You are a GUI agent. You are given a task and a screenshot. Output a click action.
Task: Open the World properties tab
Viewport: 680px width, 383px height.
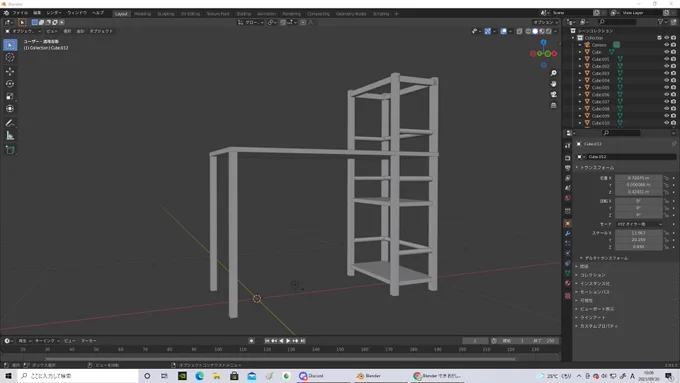click(567, 198)
